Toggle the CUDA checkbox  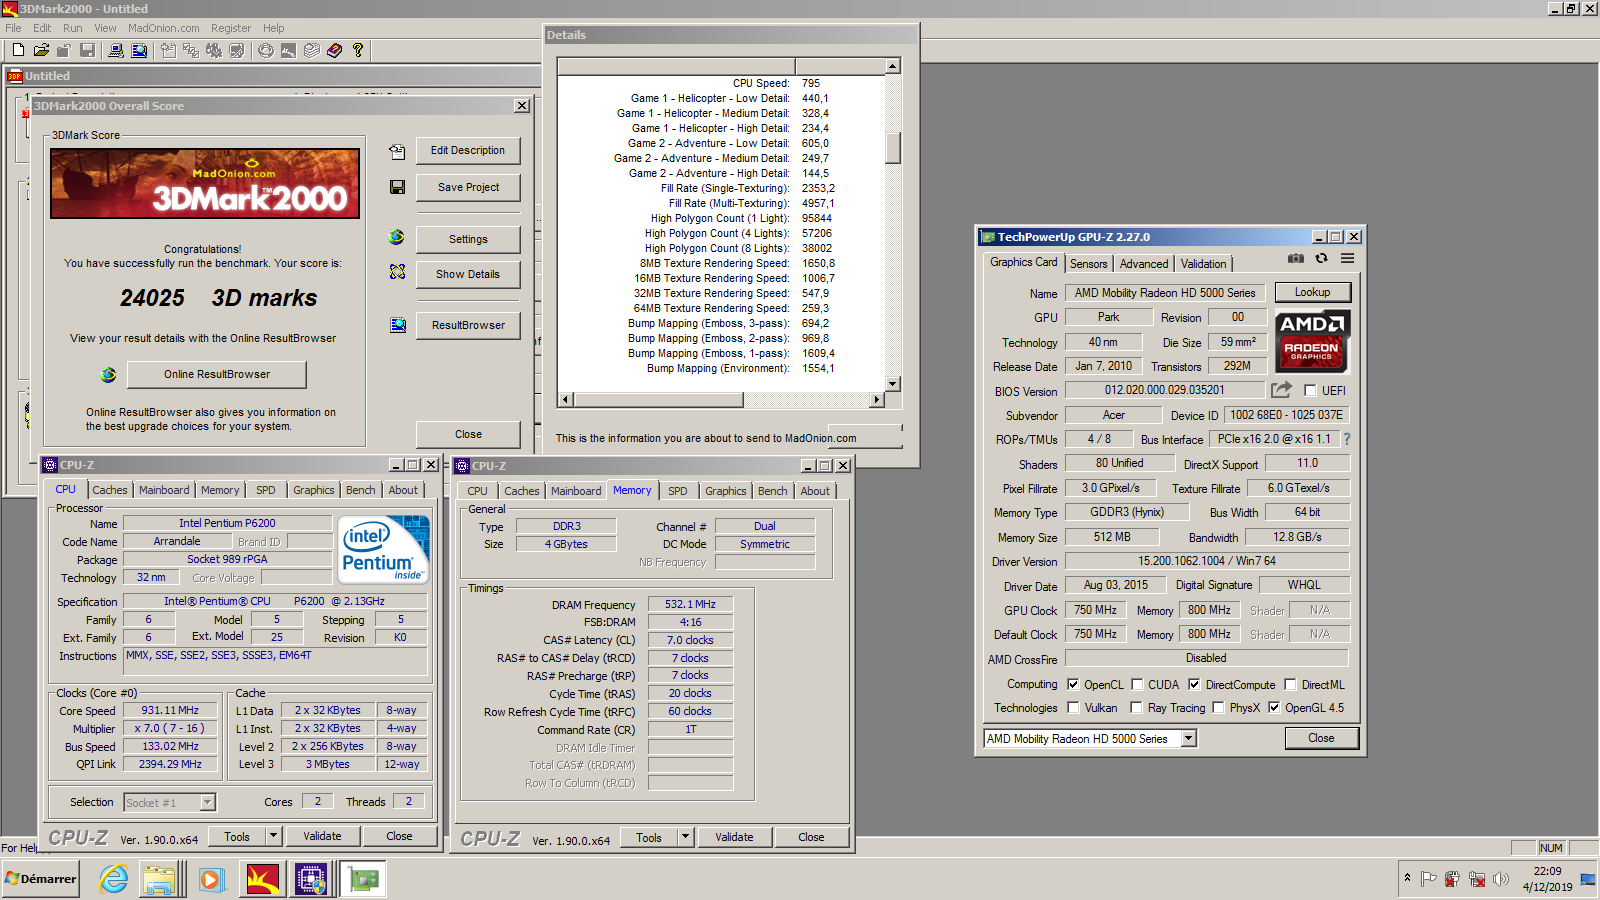pyautogui.click(x=1137, y=685)
